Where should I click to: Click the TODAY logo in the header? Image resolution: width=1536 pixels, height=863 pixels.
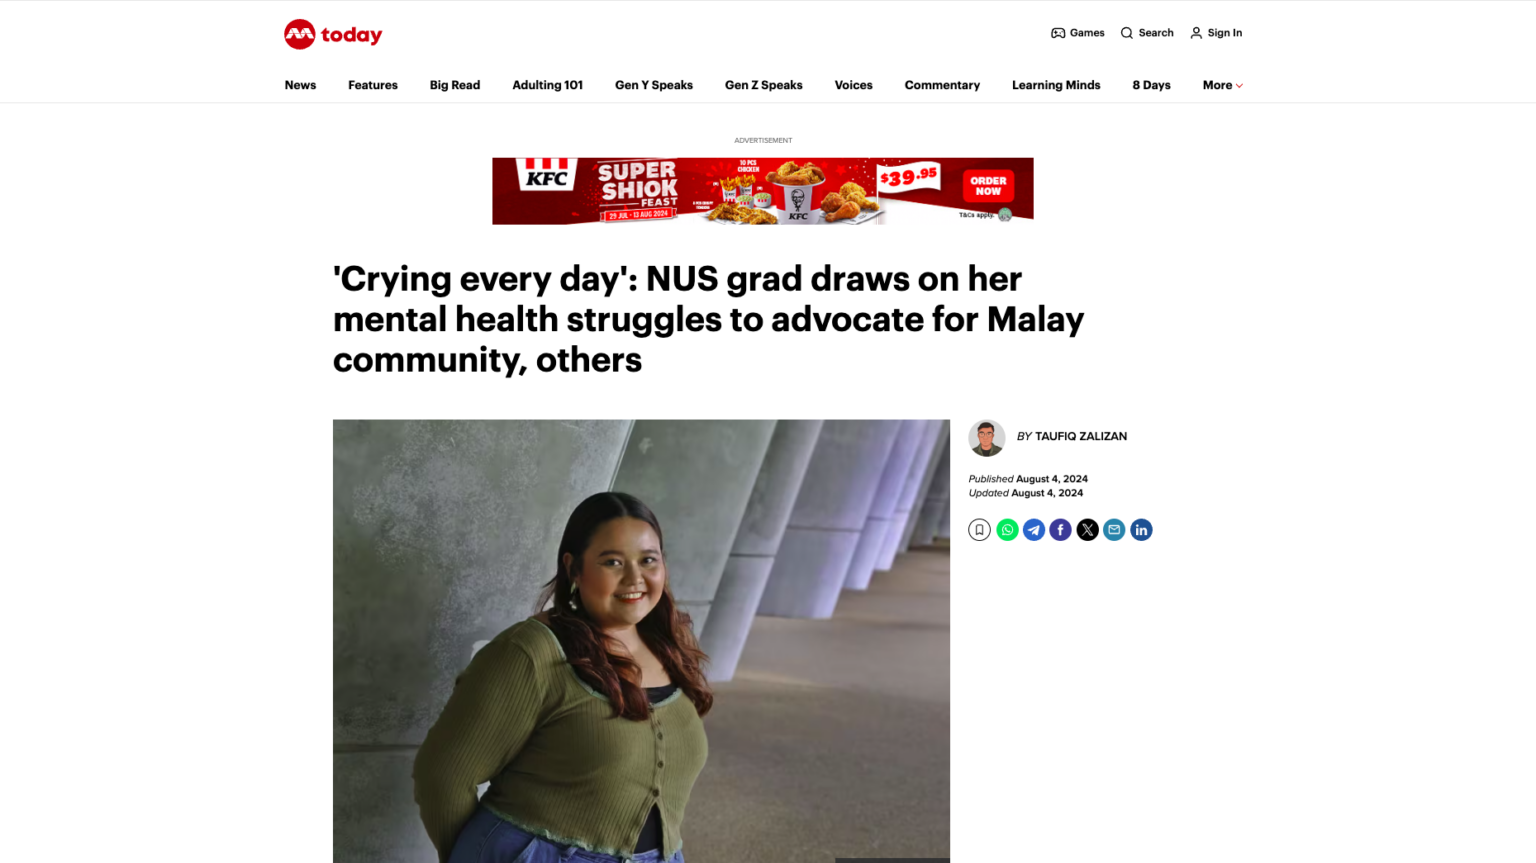pos(333,34)
